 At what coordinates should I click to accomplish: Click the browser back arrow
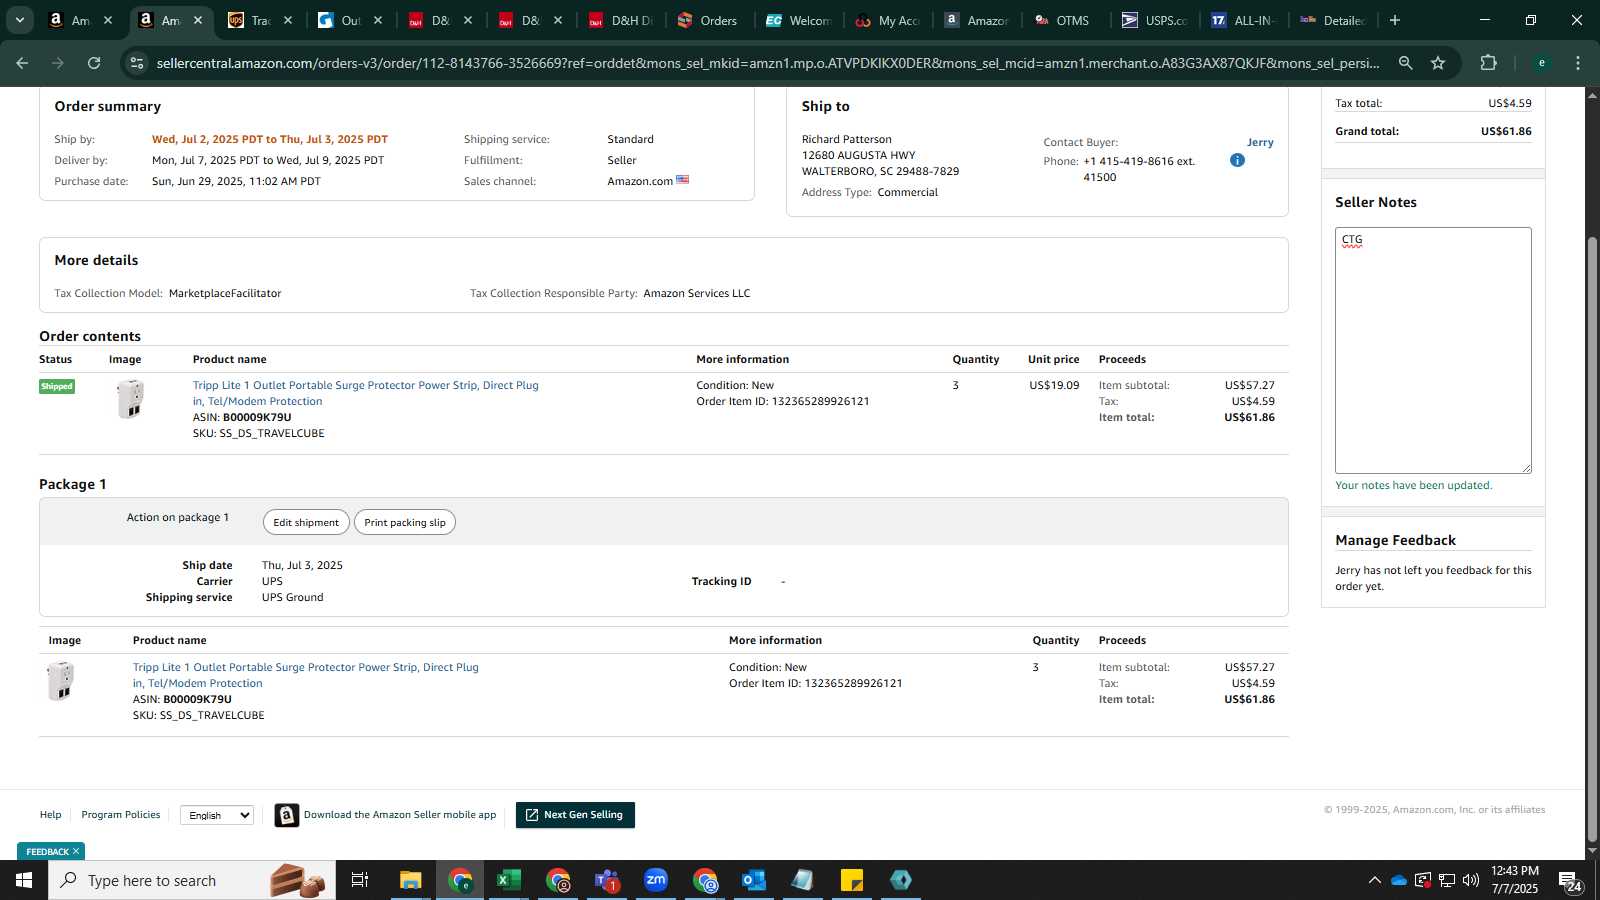click(x=22, y=63)
